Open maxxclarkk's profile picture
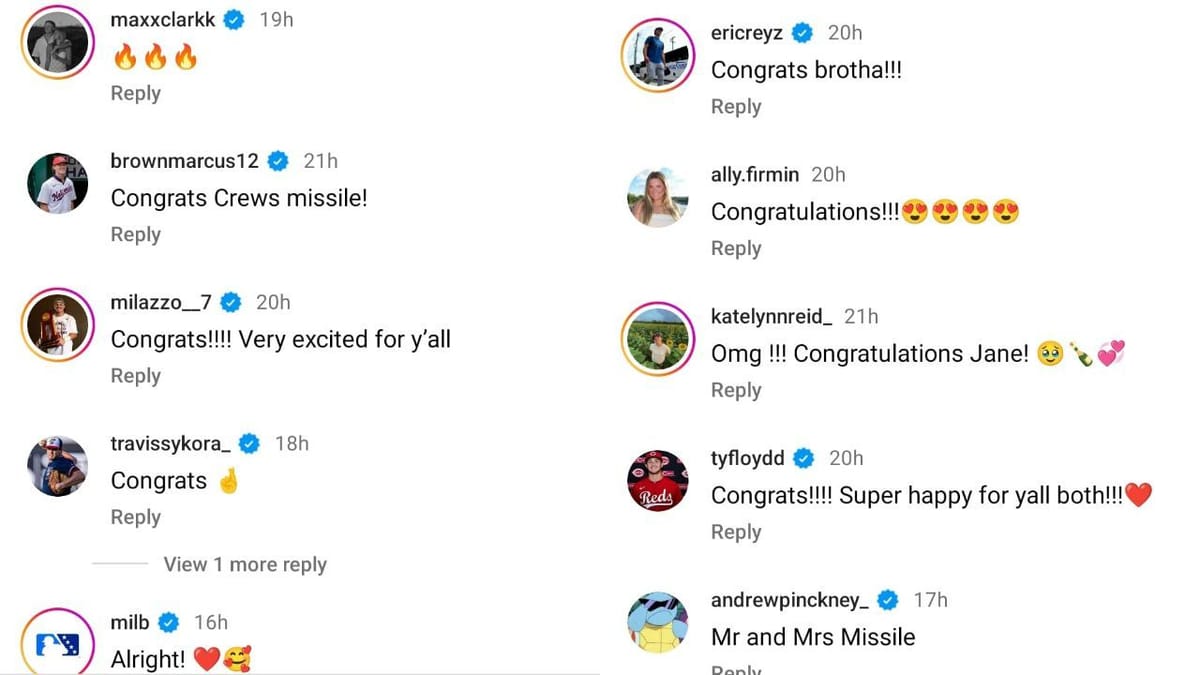This screenshot has width=1200, height=675. pyautogui.click(x=58, y=45)
